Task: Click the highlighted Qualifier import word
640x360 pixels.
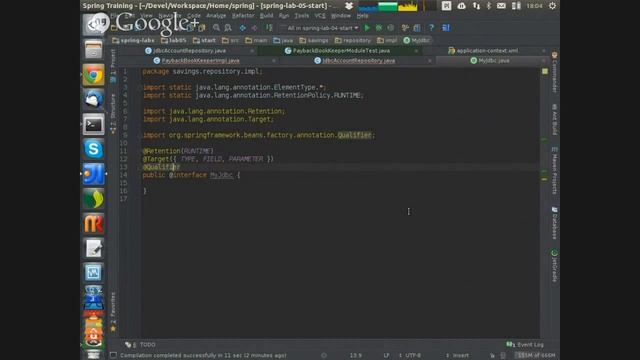Action: (355, 135)
